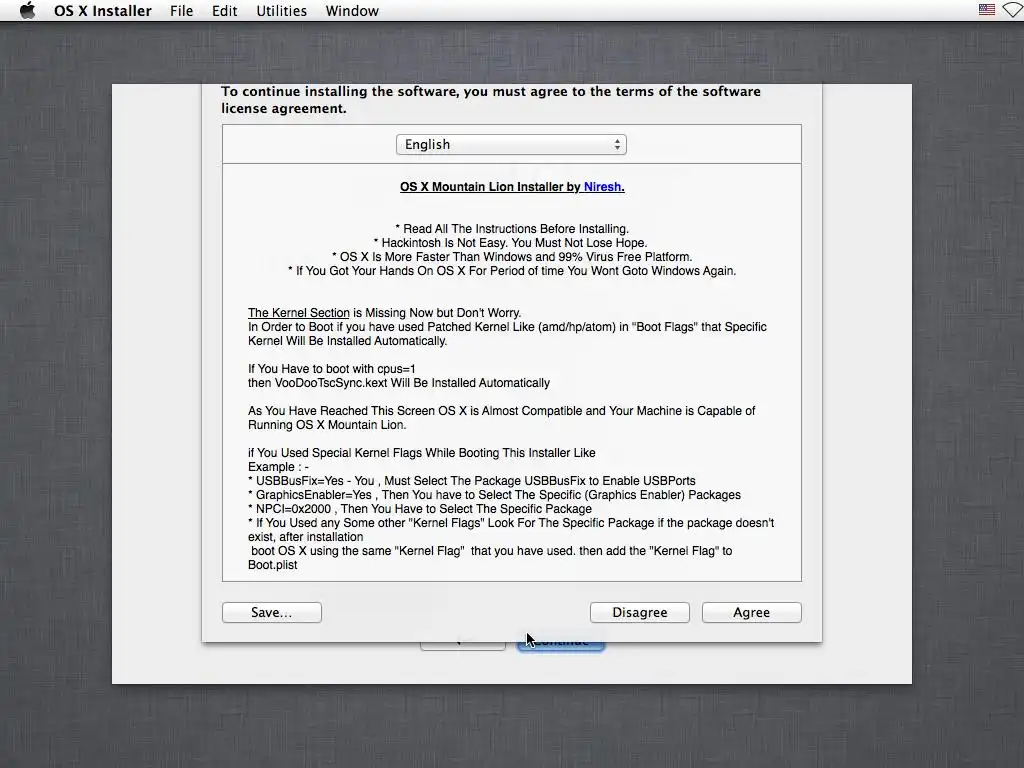Viewport: 1024px width, 768px height.
Task: Click the "Example : -" line
Action: coord(278,467)
